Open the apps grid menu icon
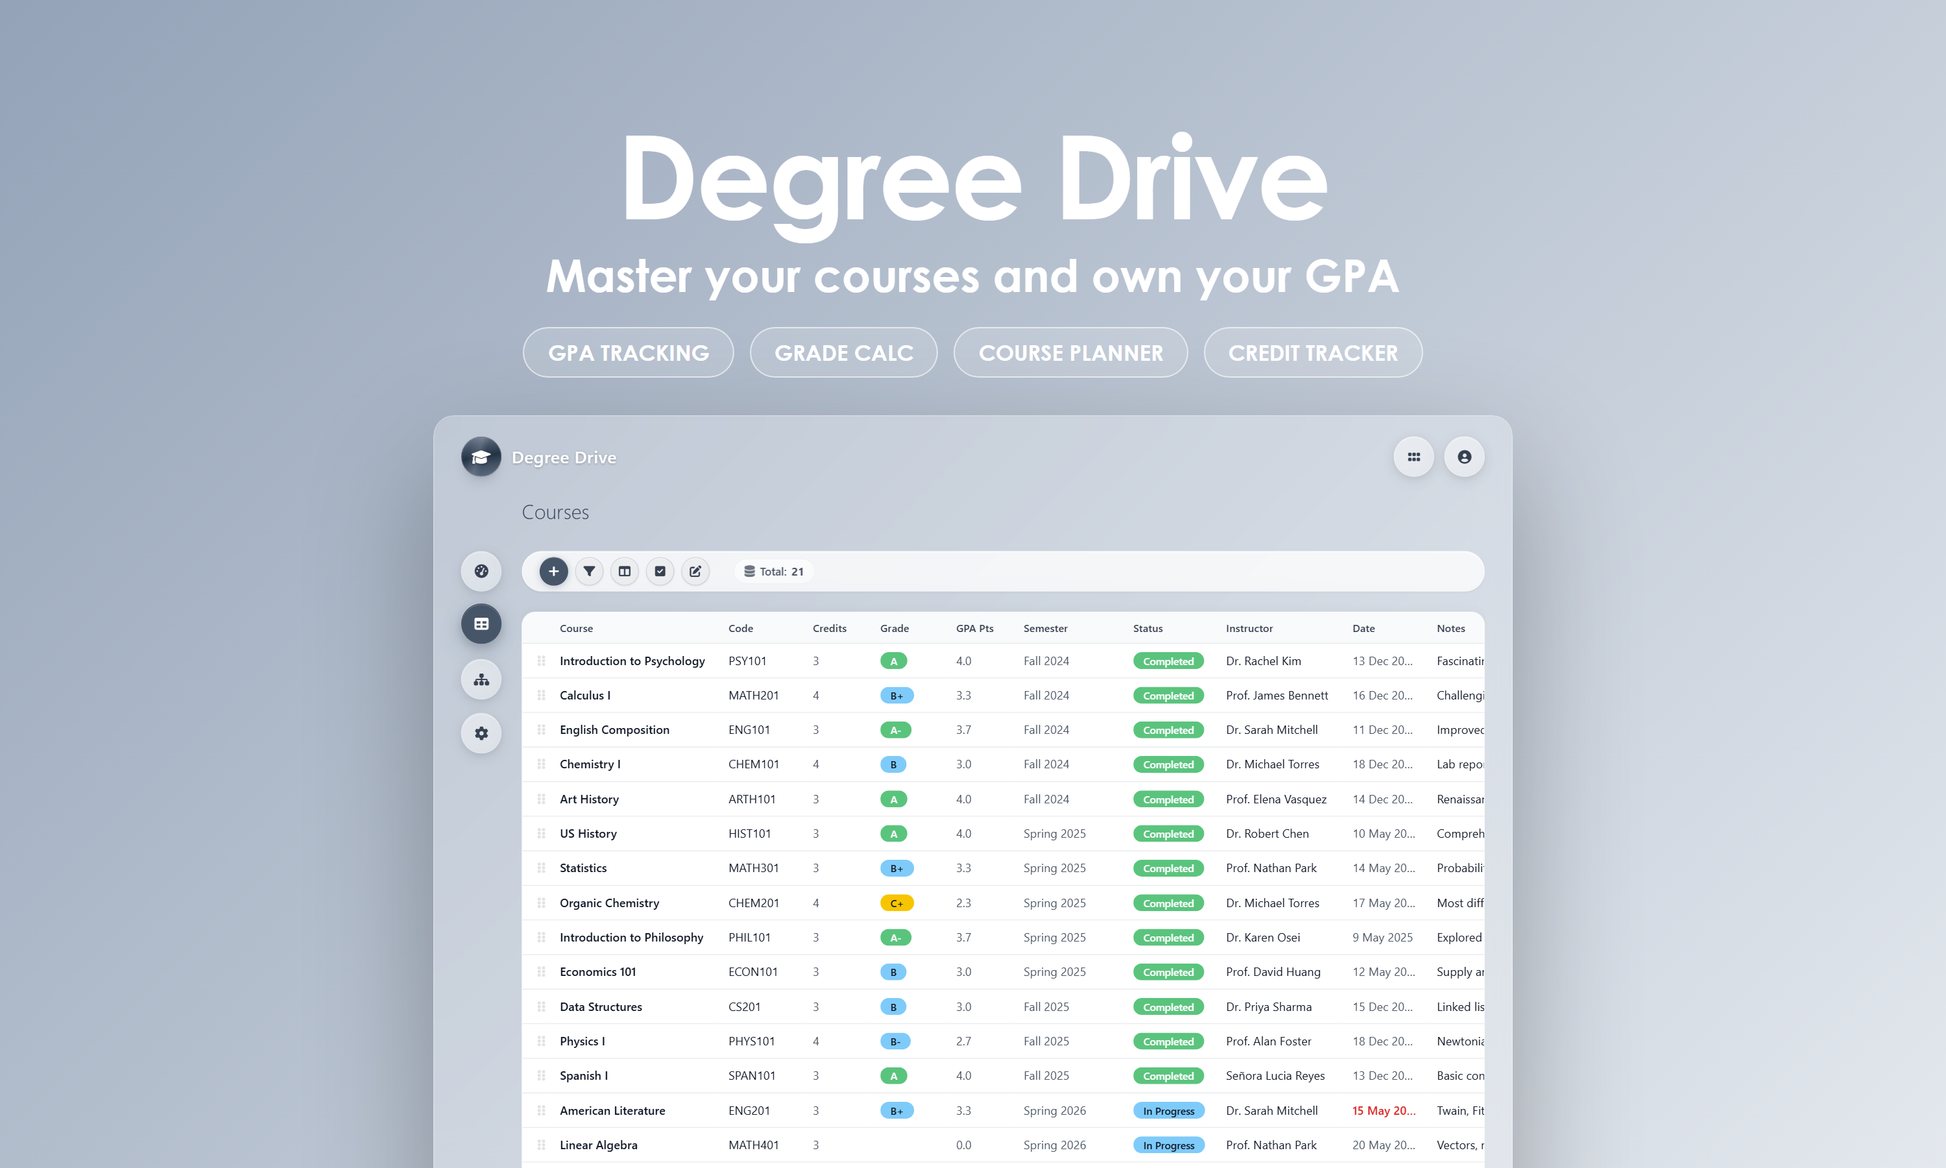 [1414, 457]
